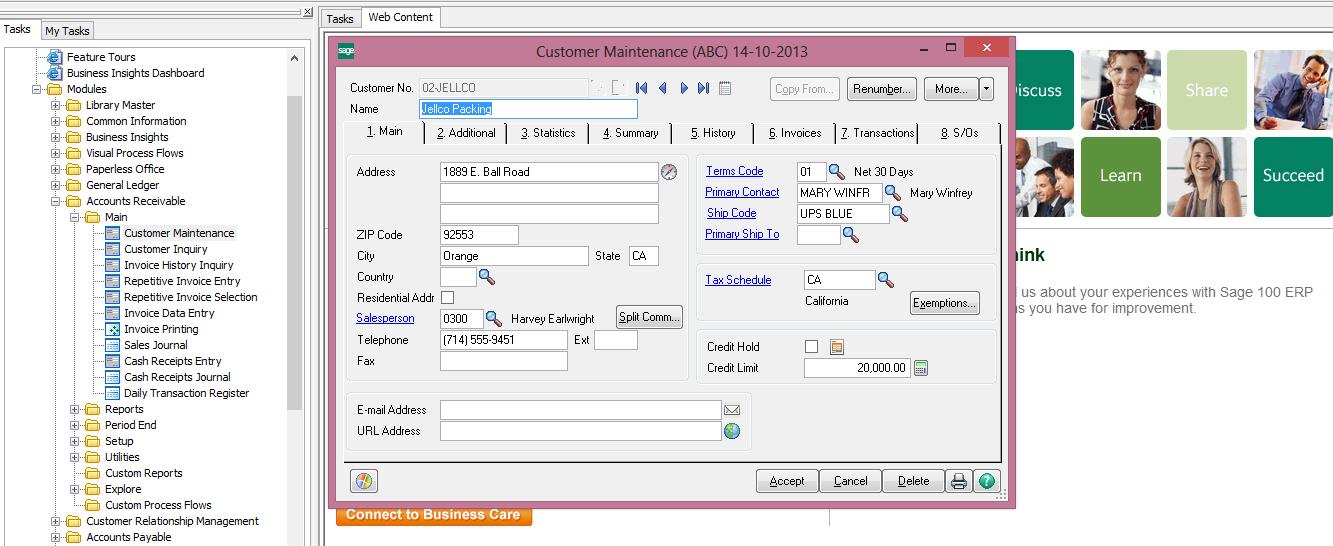Toggle Credit Hold checkbox
Image resolution: width=1333 pixels, height=546 pixels.
[x=811, y=347]
